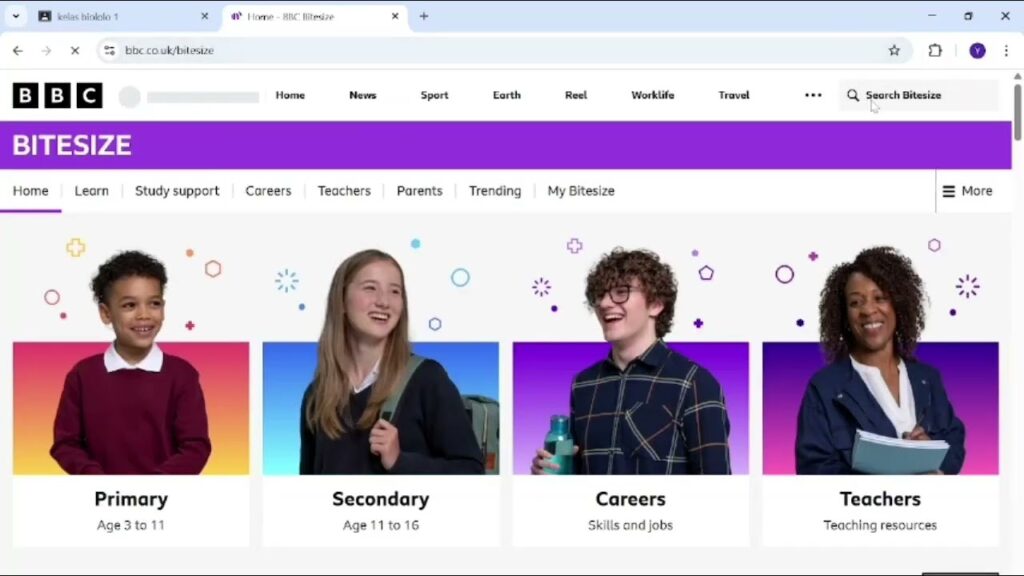Expand the More hamburger menu
This screenshot has height=576, width=1024.
(x=967, y=191)
